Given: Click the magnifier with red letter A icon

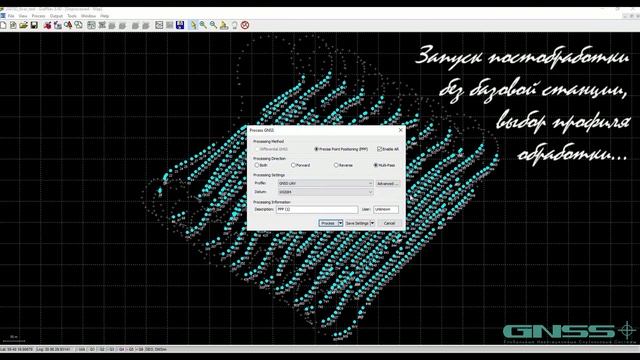Looking at the screenshot, I should pos(68,25).
